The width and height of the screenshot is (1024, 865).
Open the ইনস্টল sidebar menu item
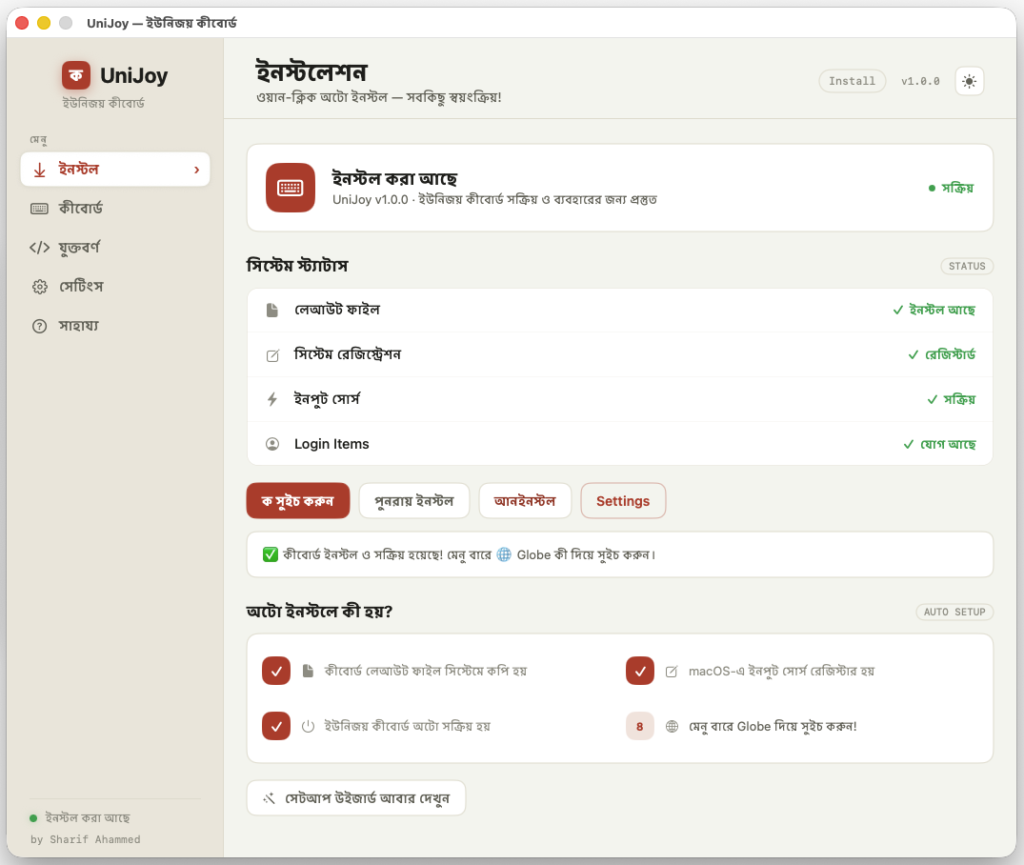point(115,170)
